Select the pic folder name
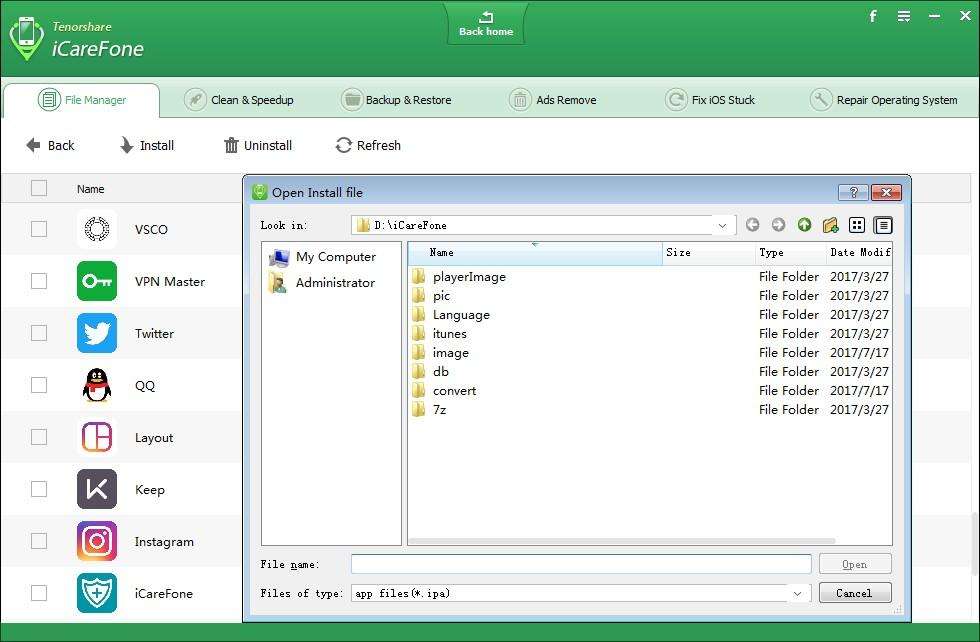The width and height of the screenshot is (980, 642). click(x=441, y=296)
